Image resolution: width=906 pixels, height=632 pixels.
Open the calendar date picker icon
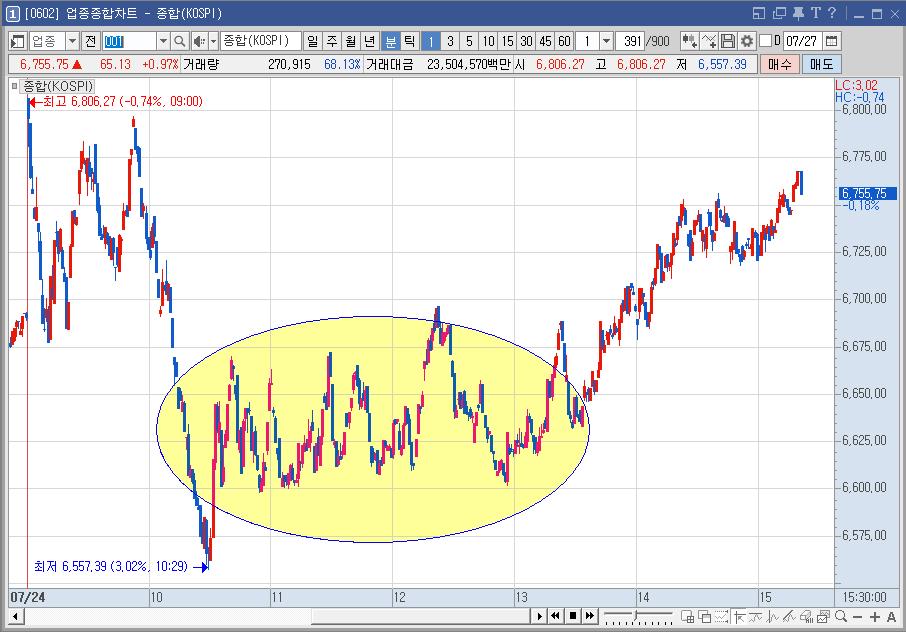tap(831, 41)
